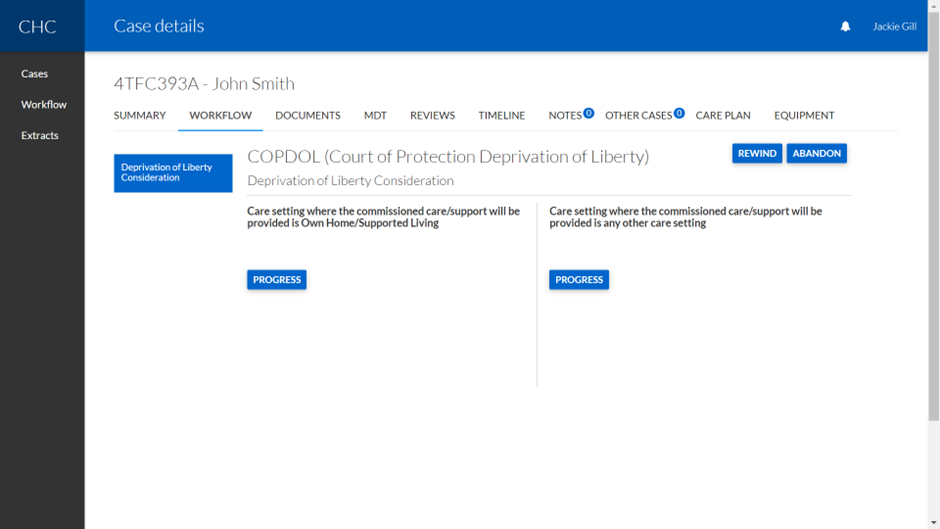Screen dimensions: 940x529
Task: Open the Reviews tab
Action: pos(432,116)
